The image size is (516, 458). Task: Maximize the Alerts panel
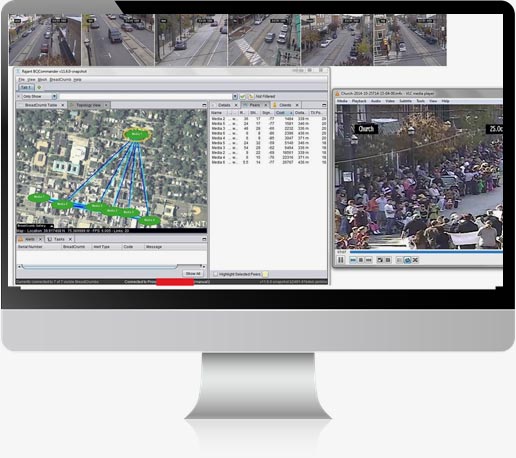(204, 239)
